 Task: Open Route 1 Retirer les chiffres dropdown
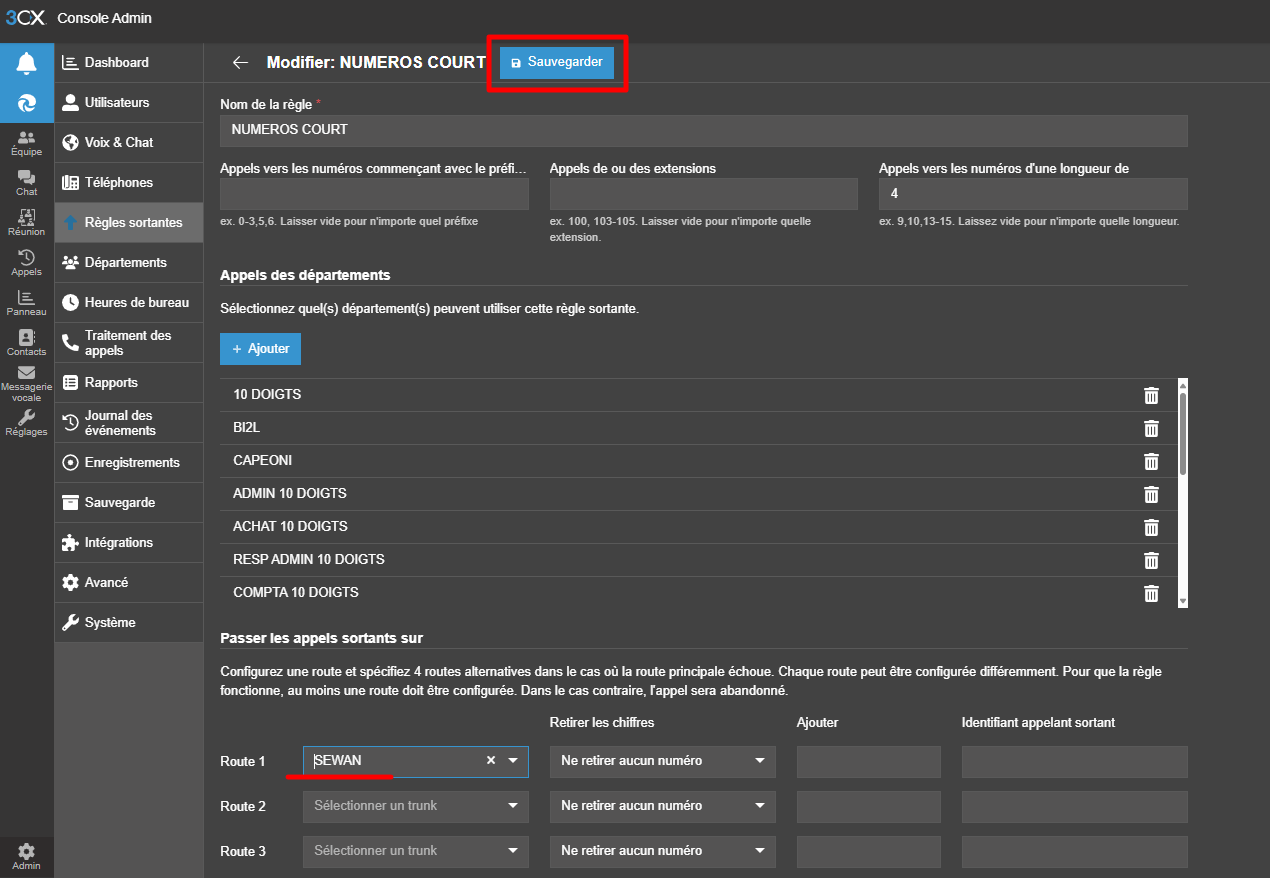pyautogui.click(x=663, y=761)
